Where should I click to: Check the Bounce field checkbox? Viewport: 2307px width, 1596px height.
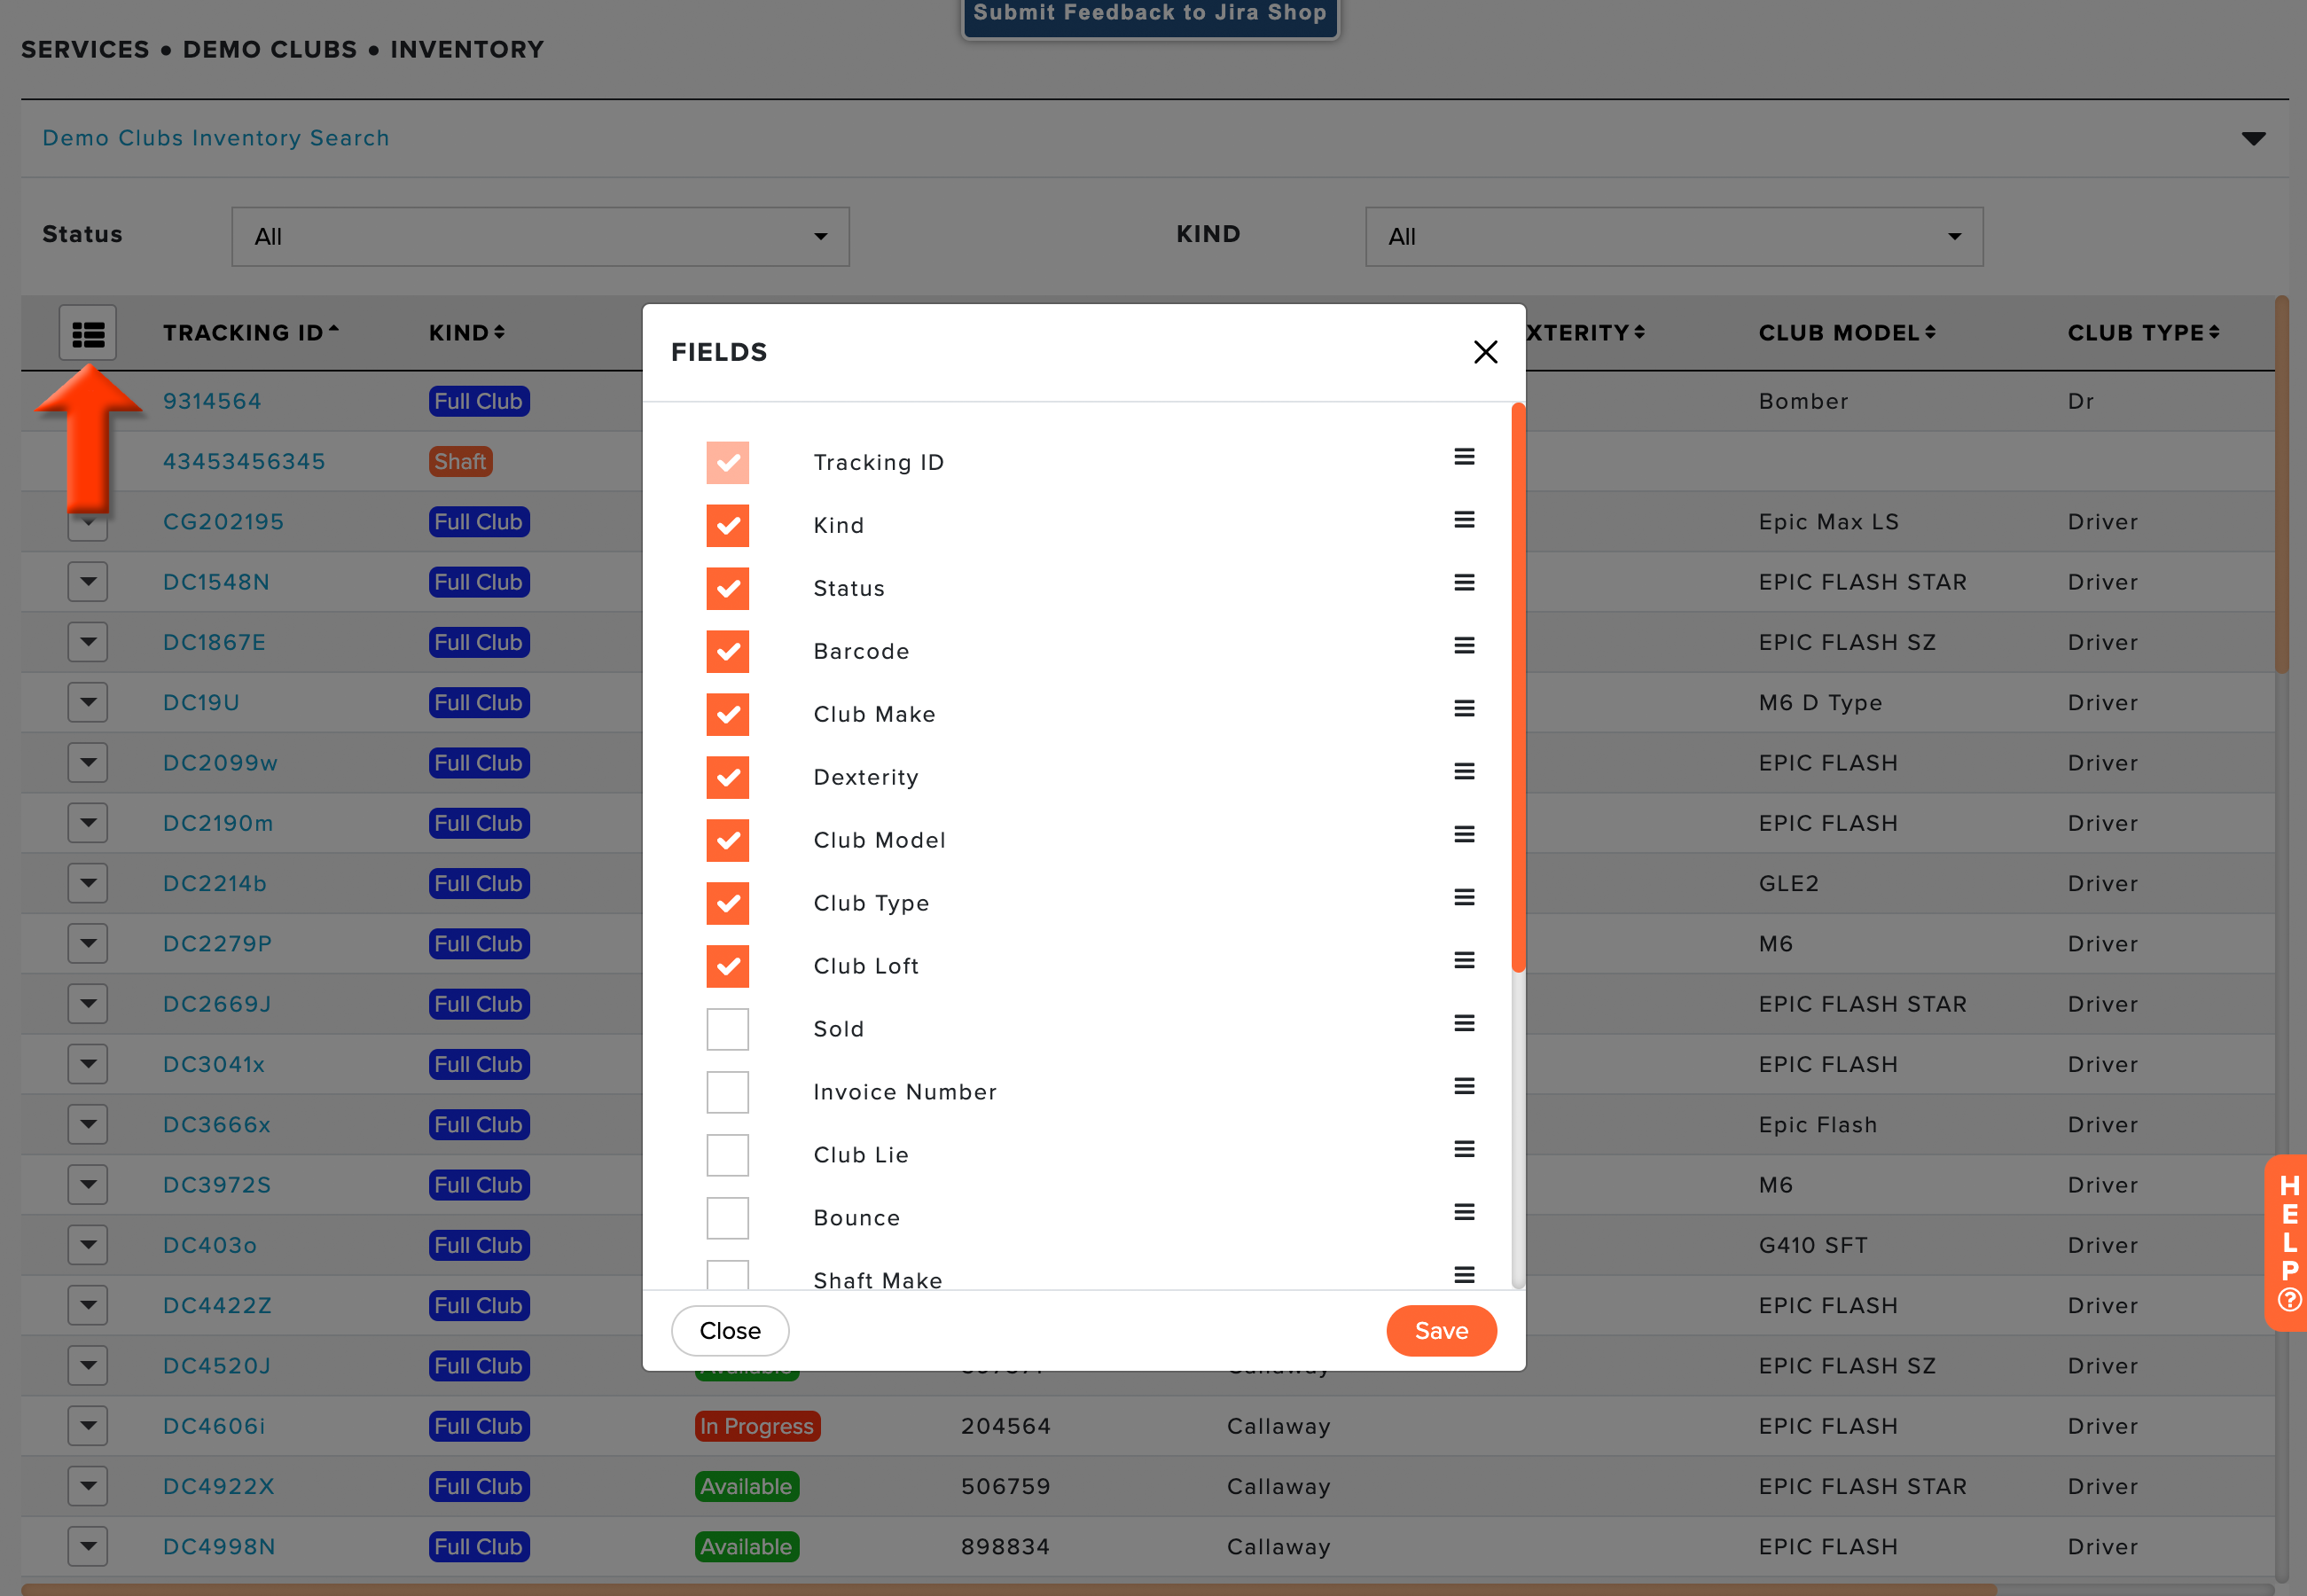[727, 1219]
